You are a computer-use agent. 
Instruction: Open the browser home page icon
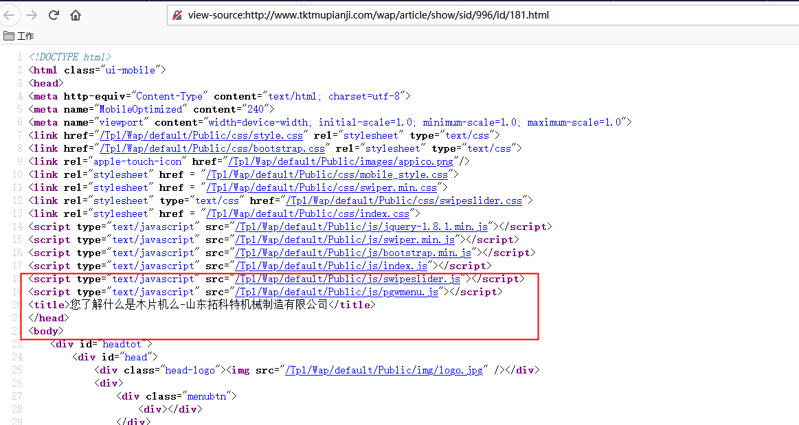click(75, 15)
